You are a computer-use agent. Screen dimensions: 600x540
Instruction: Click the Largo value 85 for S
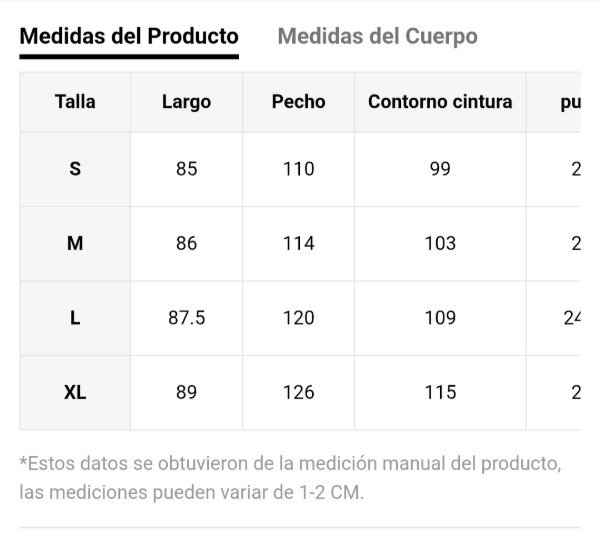tap(186, 169)
